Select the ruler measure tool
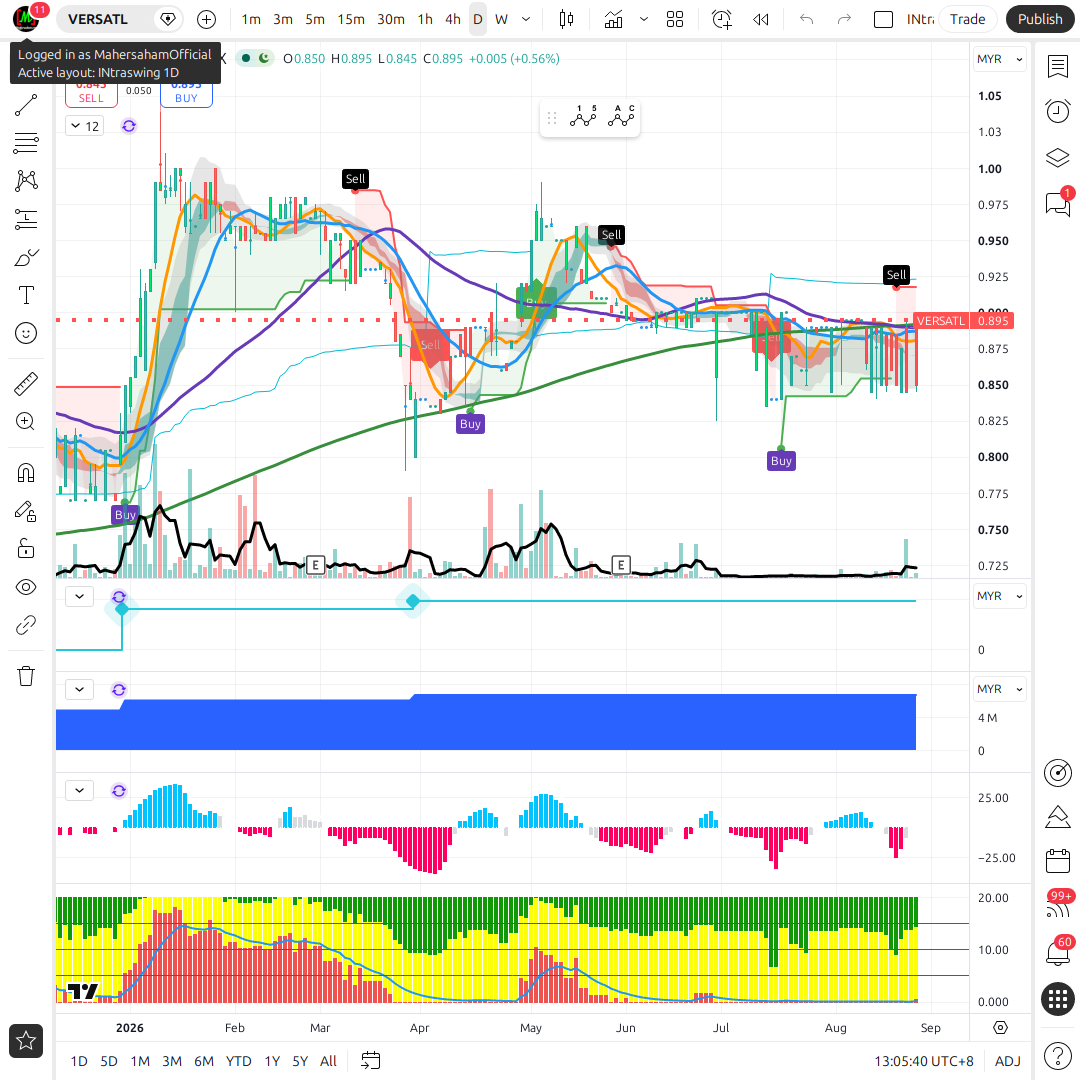 25,384
